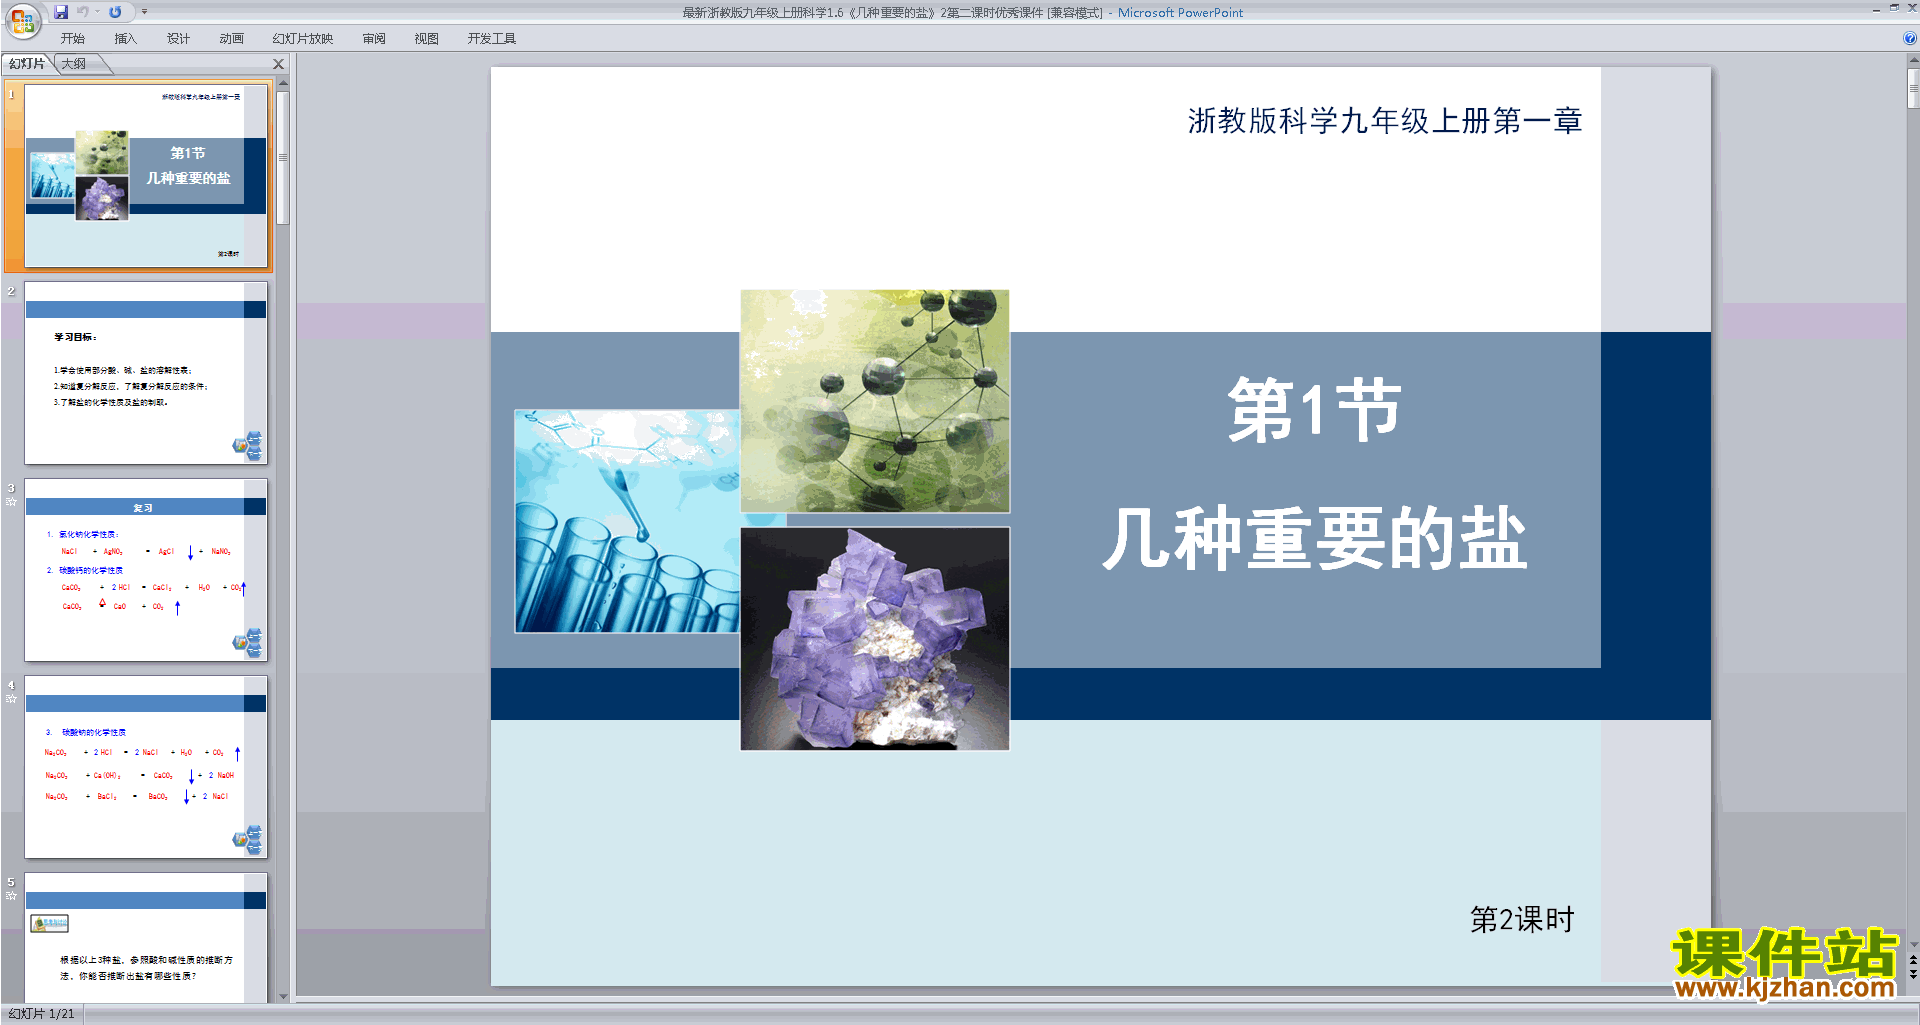Open the 开发工具 ribbon tab

491,38
